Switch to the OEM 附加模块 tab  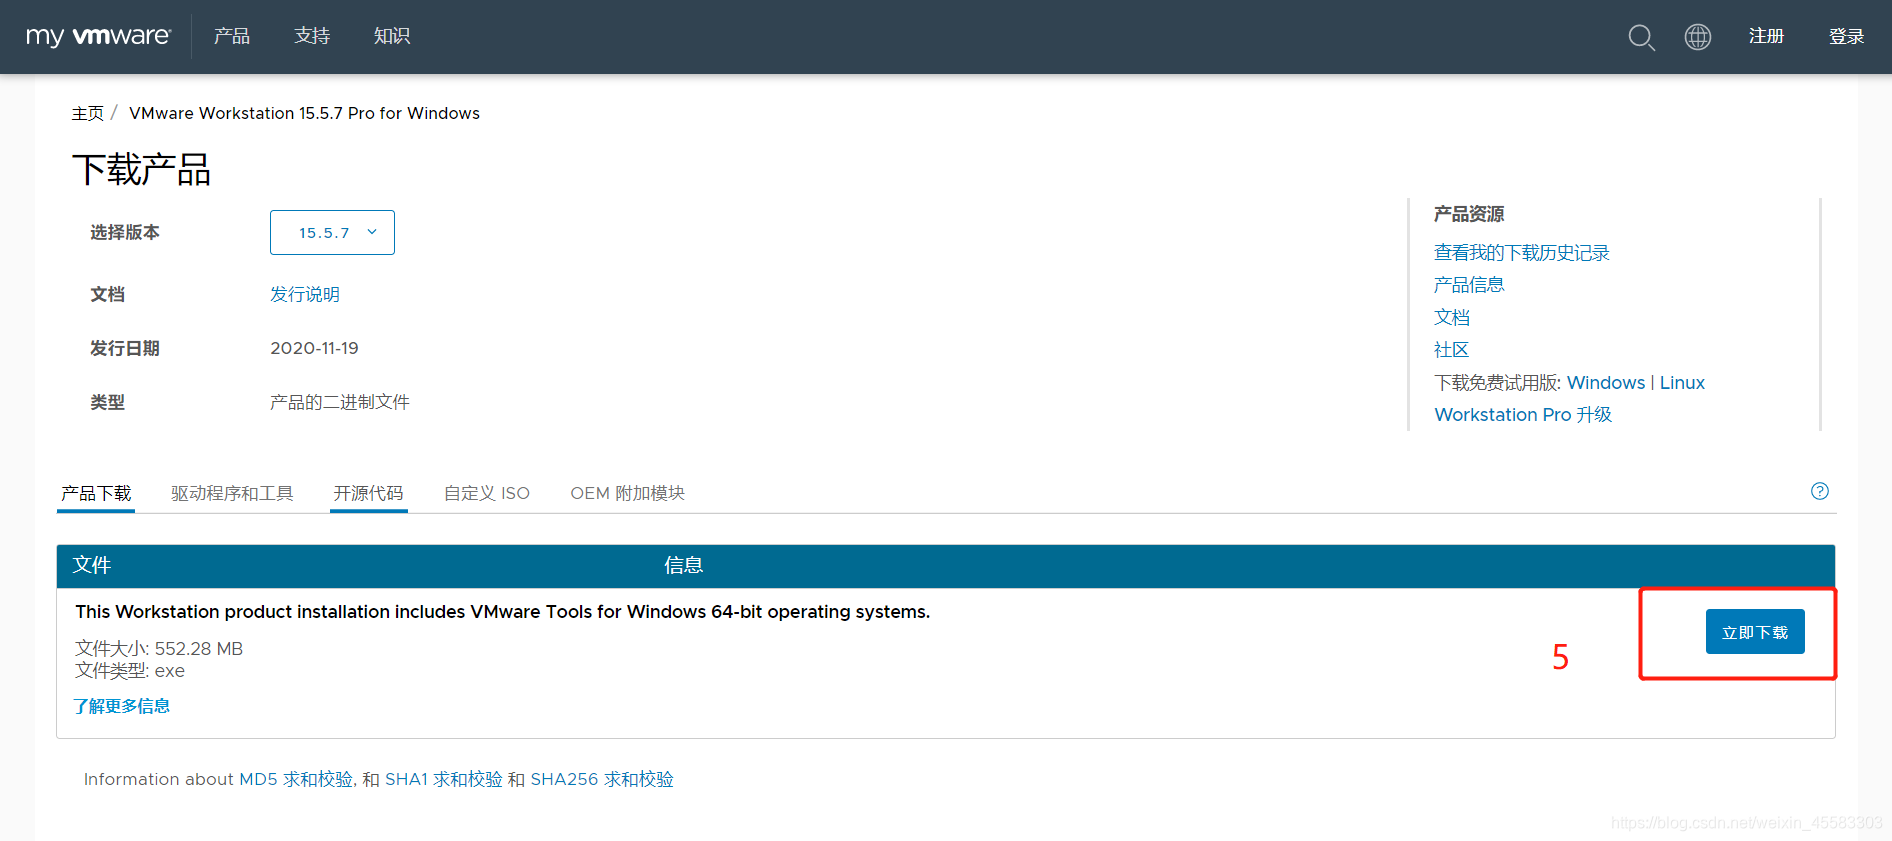(628, 493)
